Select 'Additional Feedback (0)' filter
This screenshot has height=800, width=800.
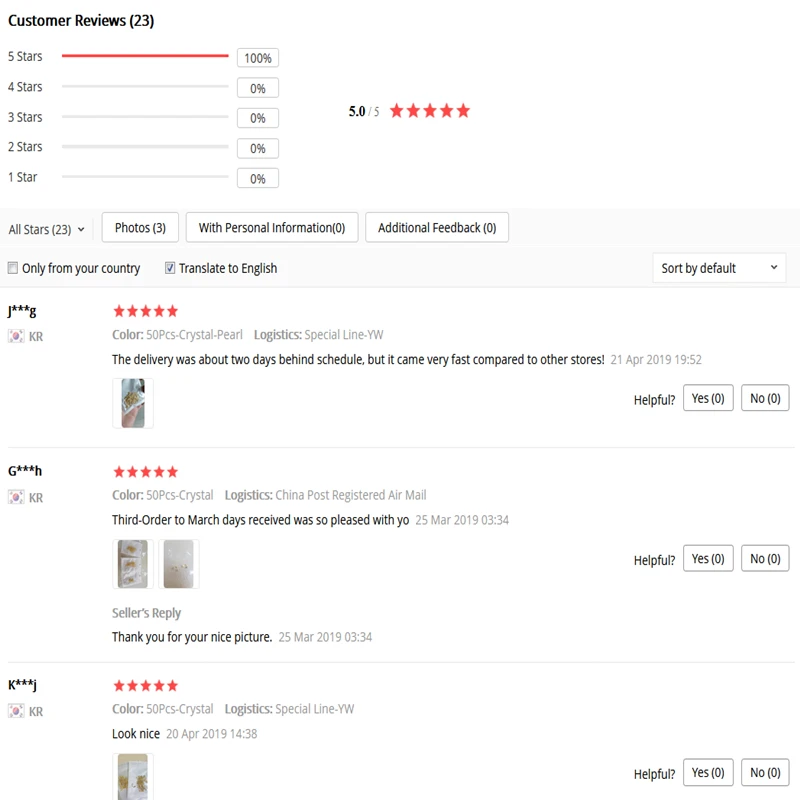tap(437, 228)
